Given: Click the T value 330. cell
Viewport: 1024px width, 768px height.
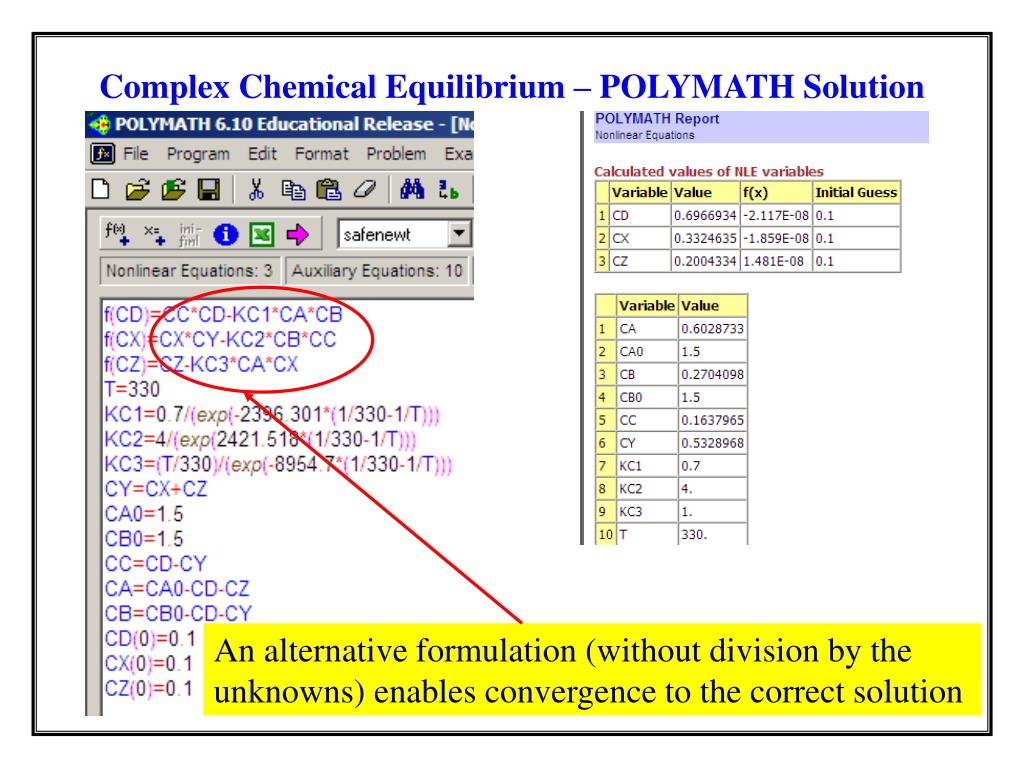Looking at the screenshot, I should [712, 534].
